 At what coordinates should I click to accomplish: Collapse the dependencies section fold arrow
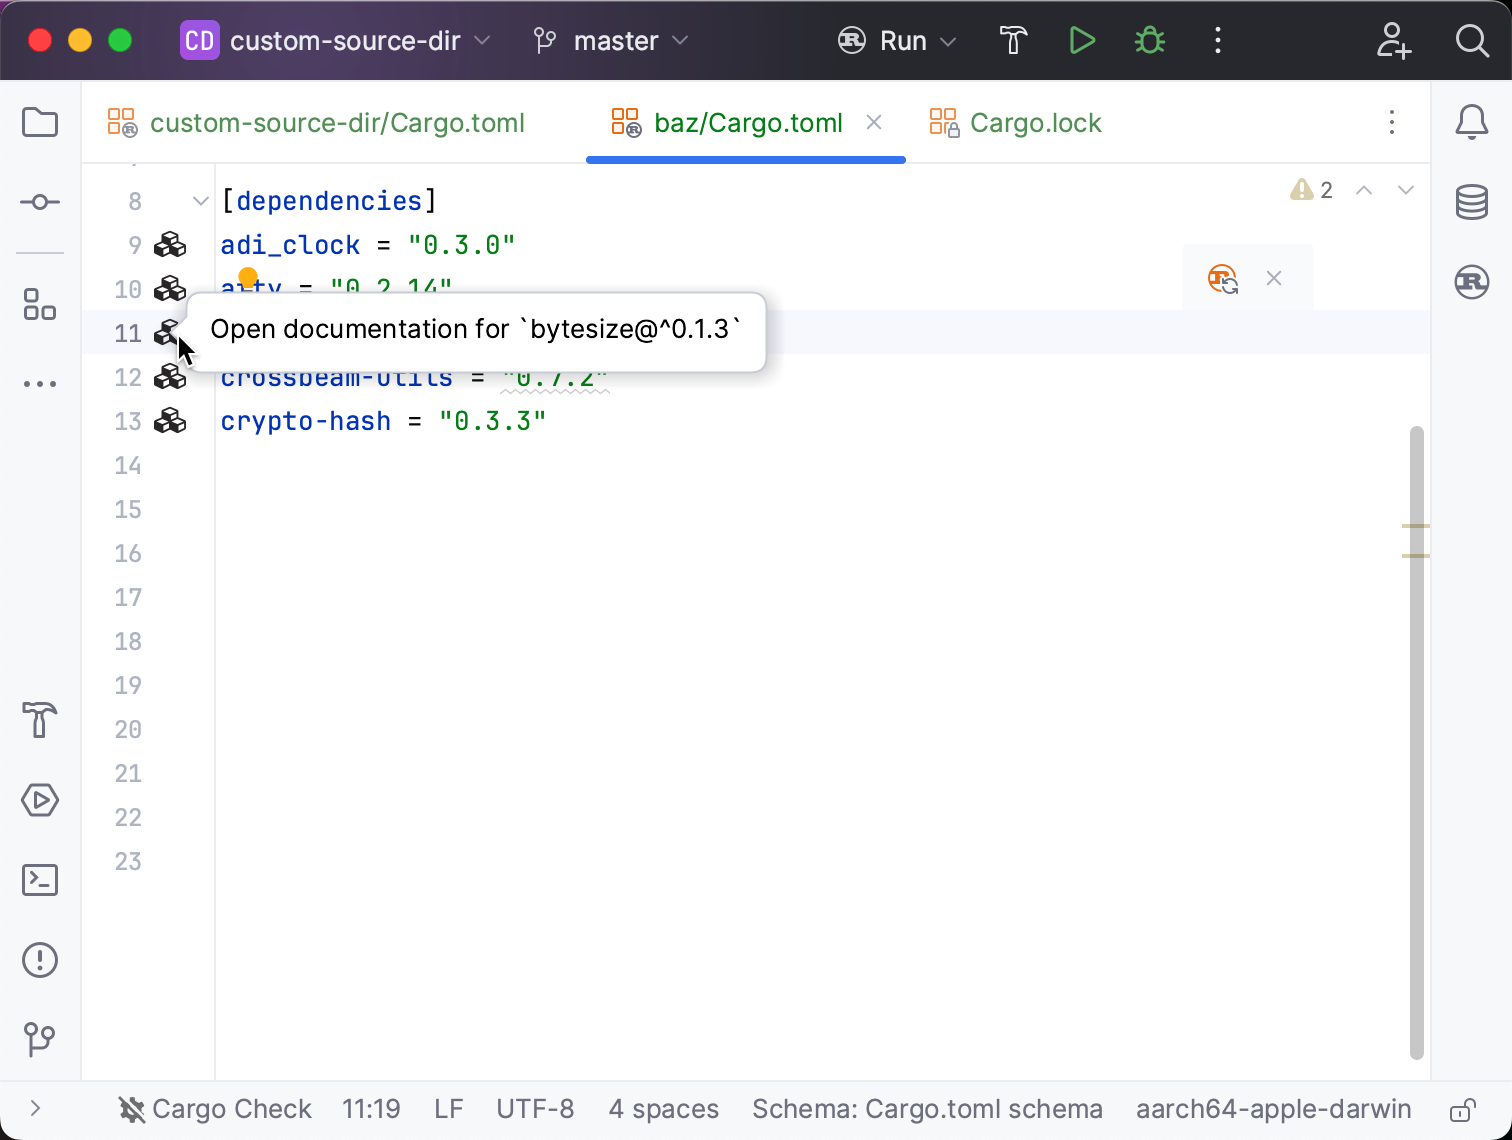pyautogui.click(x=199, y=200)
